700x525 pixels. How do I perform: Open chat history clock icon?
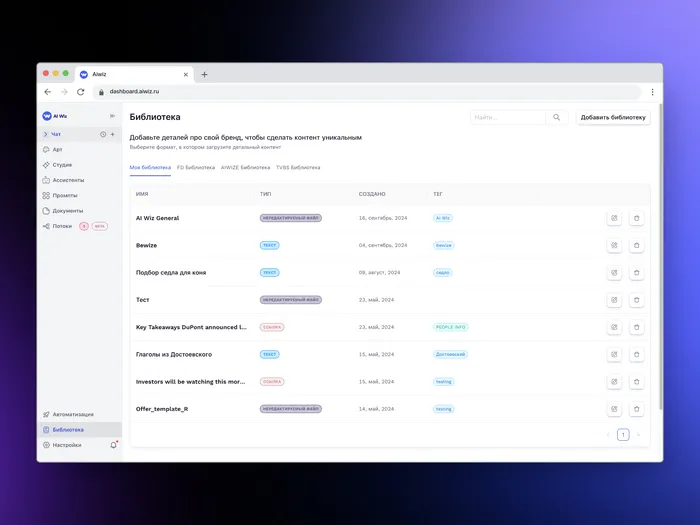pyautogui.click(x=103, y=134)
